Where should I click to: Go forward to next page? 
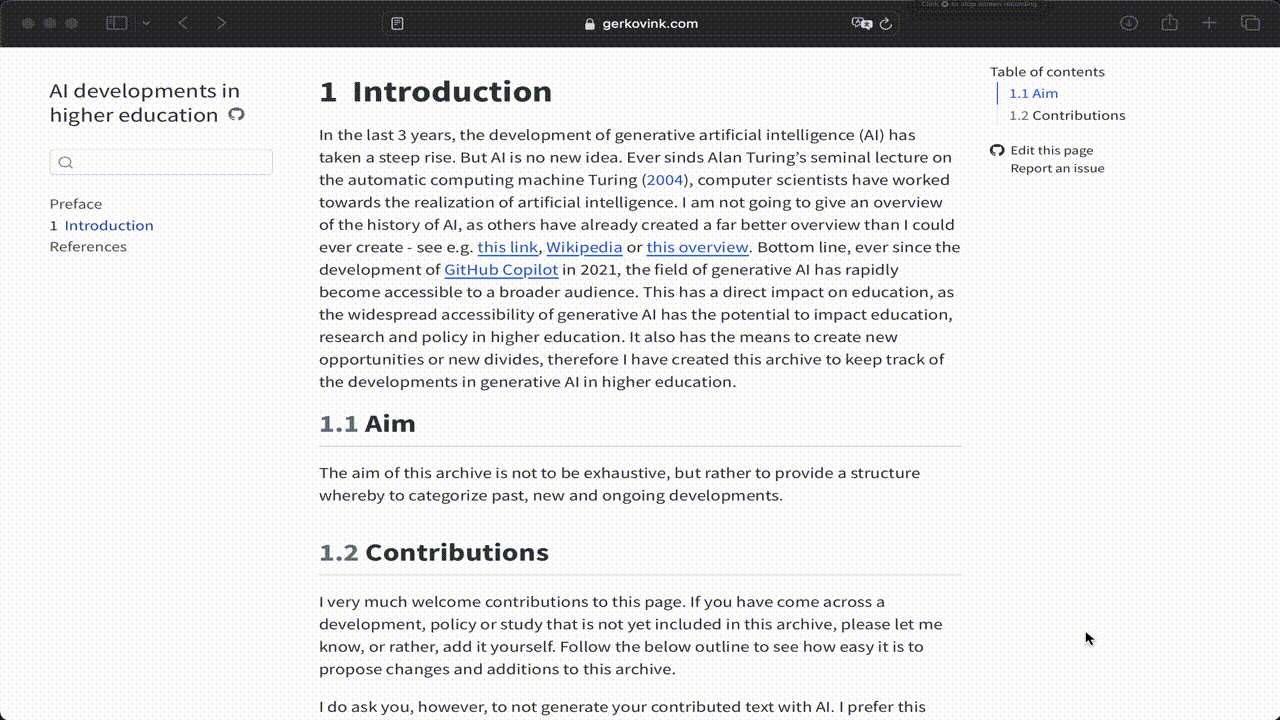(221, 23)
